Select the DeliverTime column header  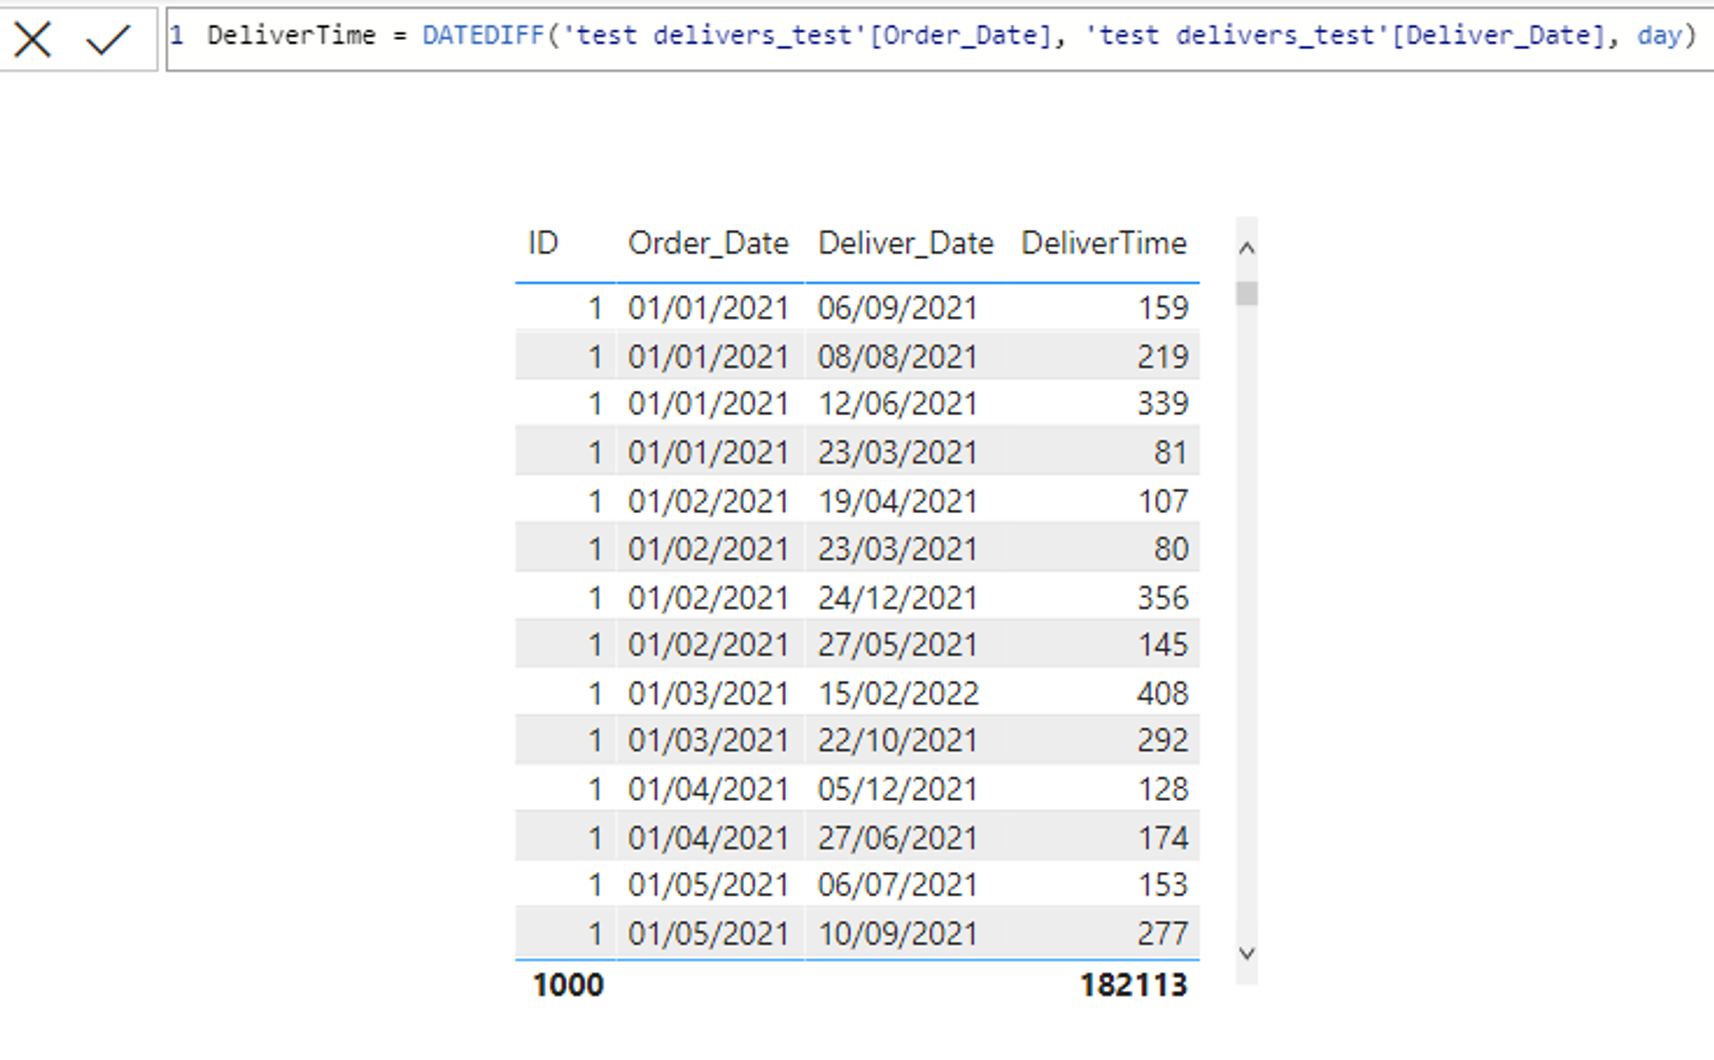pyautogui.click(x=1103, y=243)
